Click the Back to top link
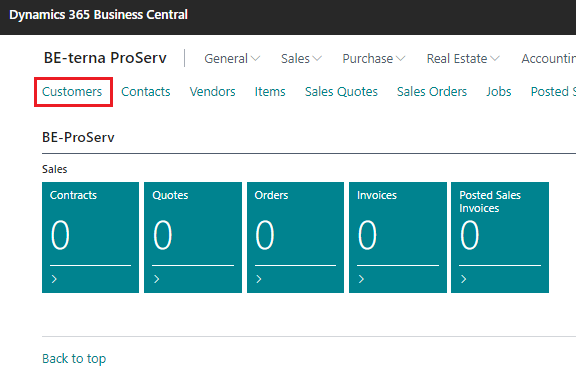576x378 pixels. tap(74, 359)
